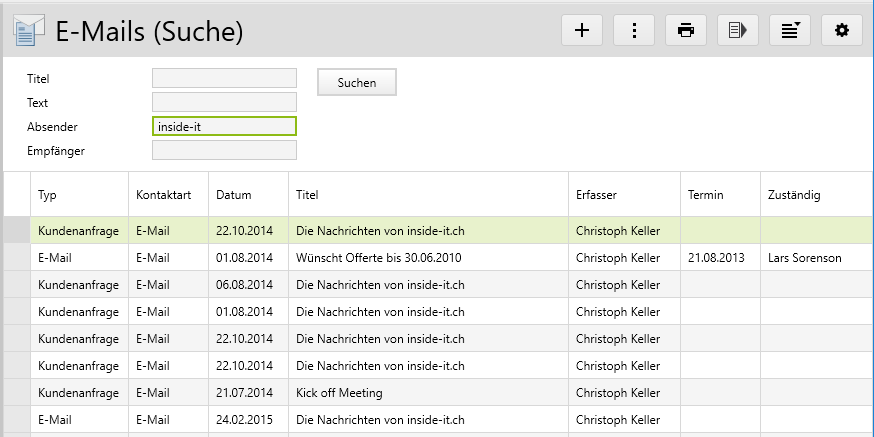Viewport: 874px width, 437px height.
Task: Click the plus icon to add email
Action: pos(582,30)
